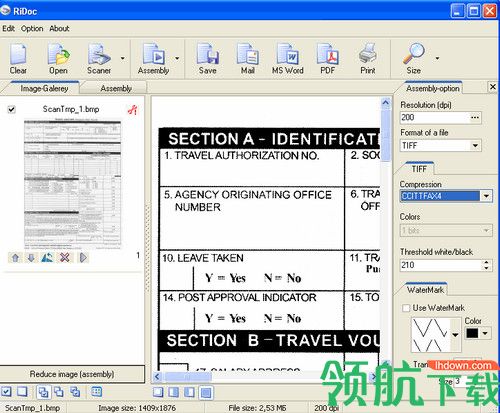
Task: Click the black watermark color swatch
Action: click(x=472, y=333)
